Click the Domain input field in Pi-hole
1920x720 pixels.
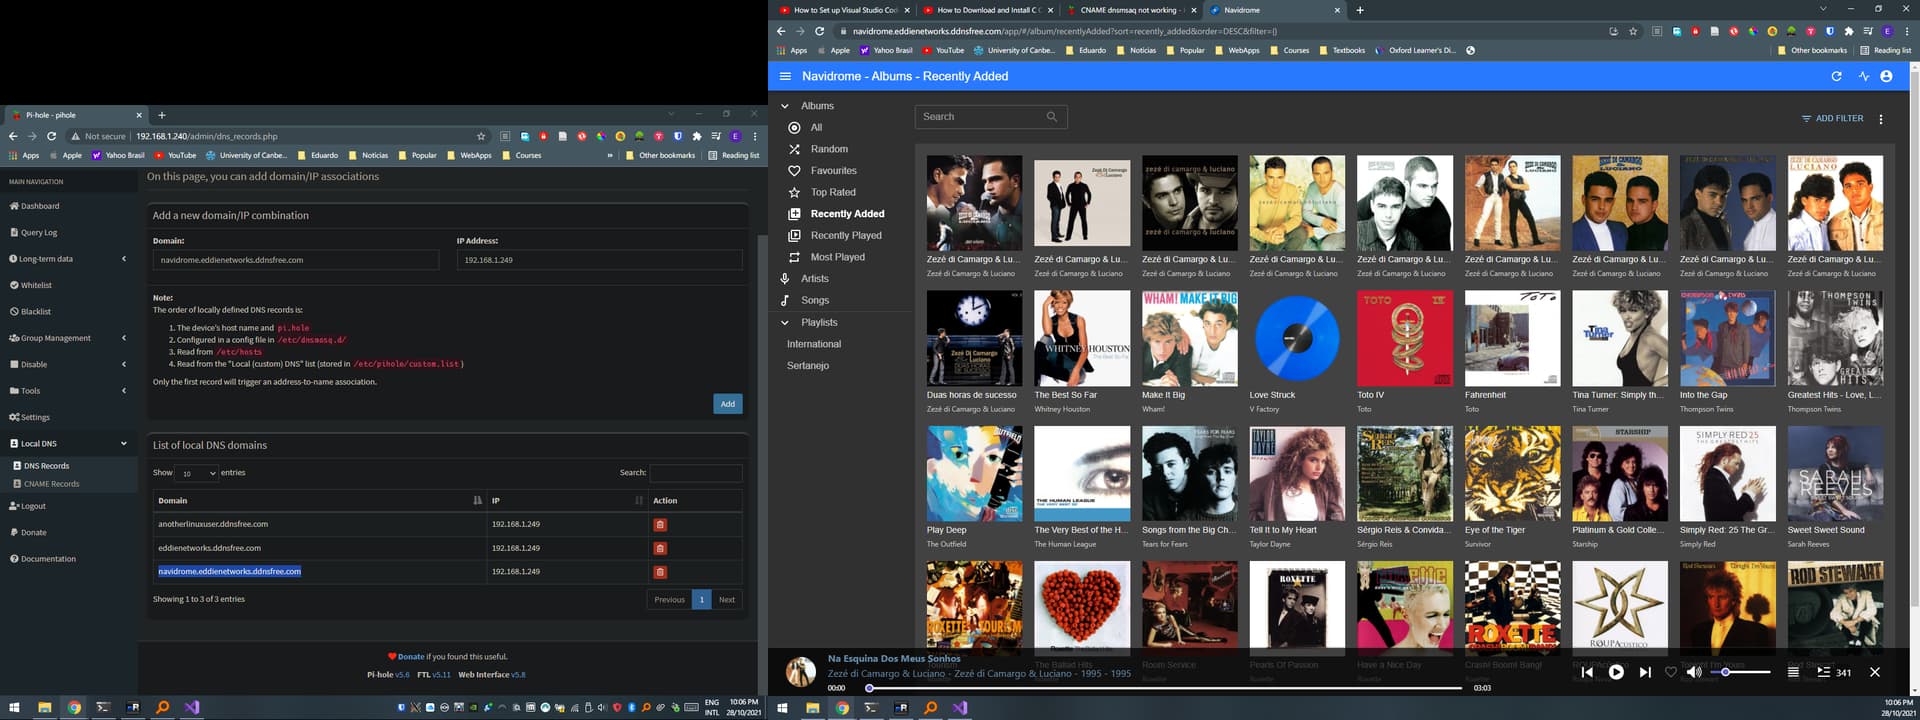click(296, 260)
